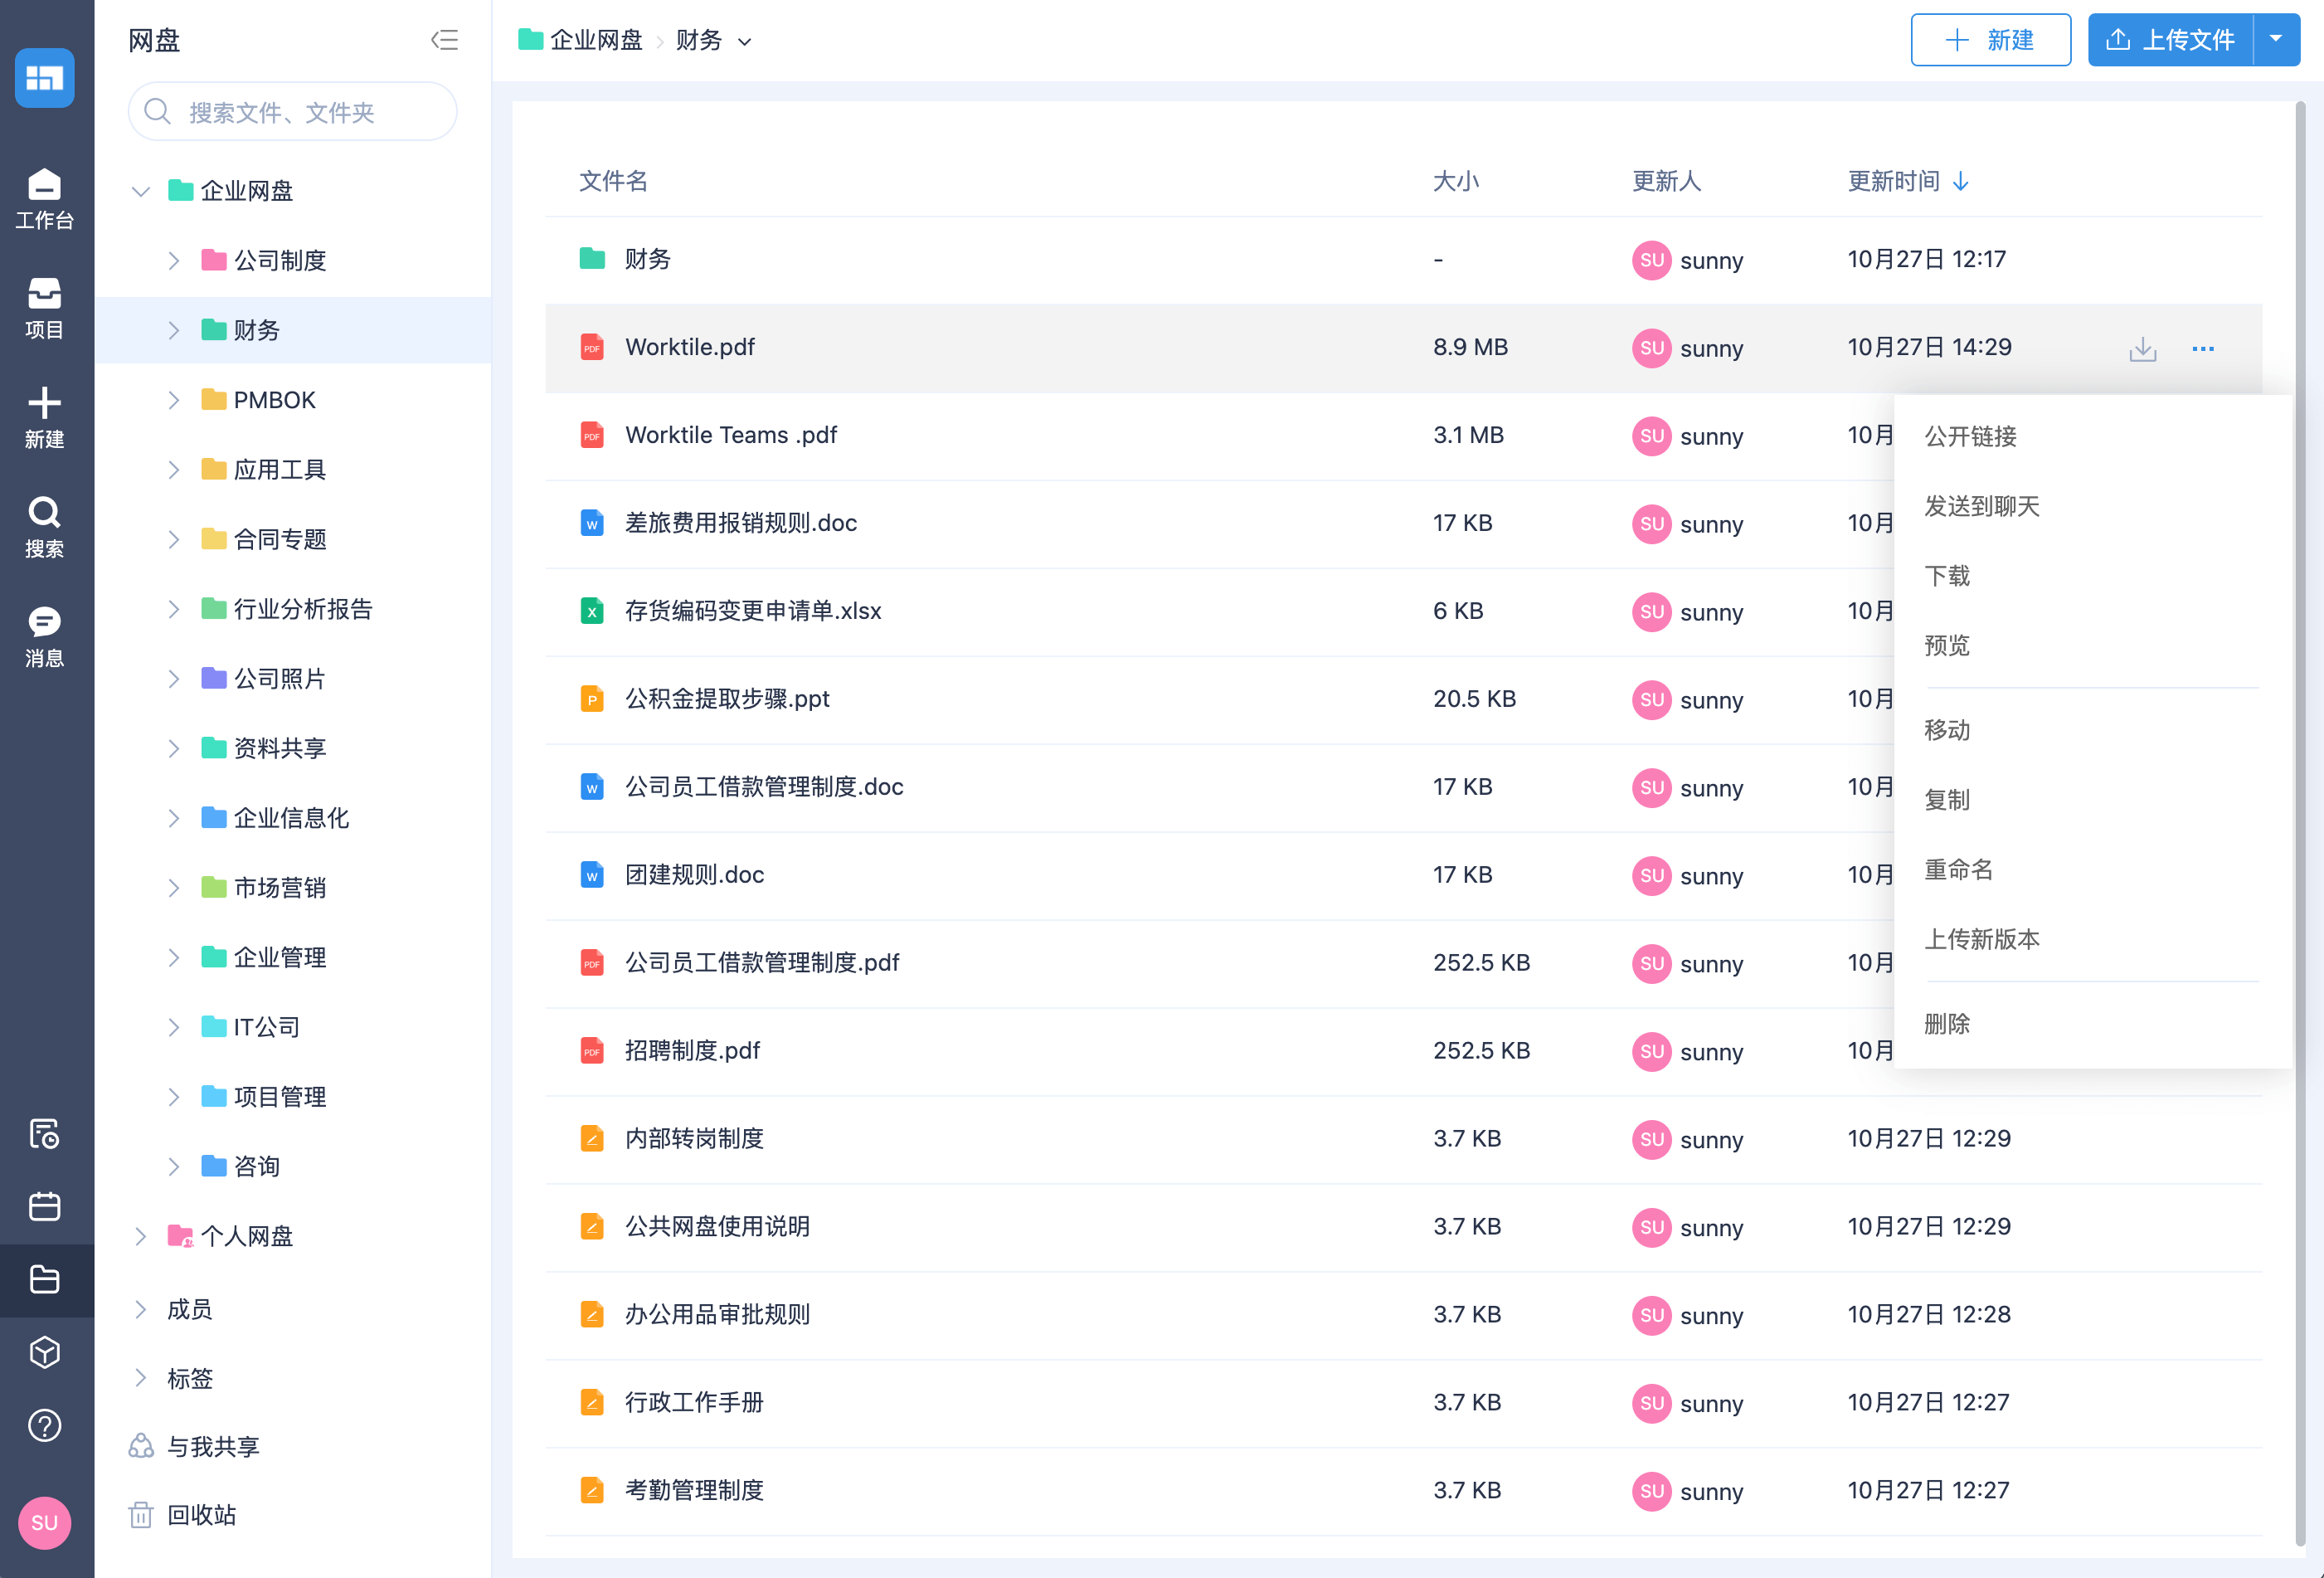Image resolution: width=2324 pixels, height=1578 pixels.
Task: Expand the 财务 folder in sidebar
Action: [x=174, y=329]
